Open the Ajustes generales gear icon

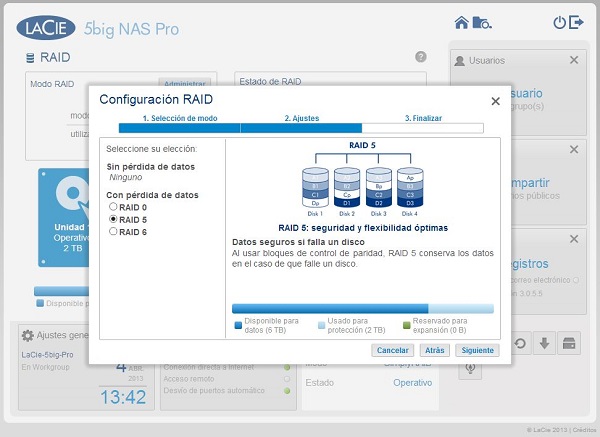pos(28,336)
